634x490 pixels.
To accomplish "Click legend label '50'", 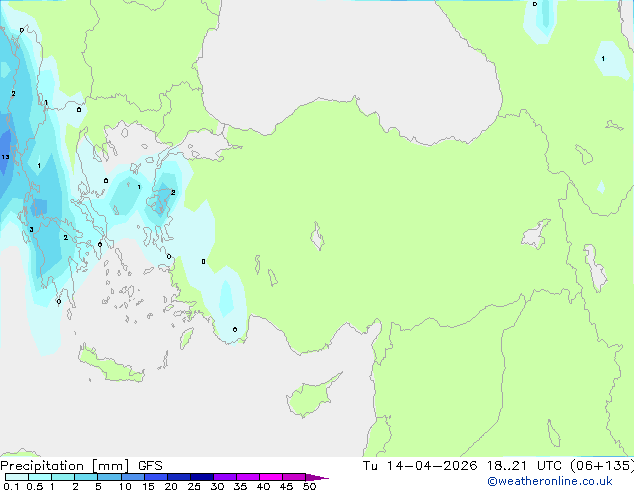I will (x=309, y=486).
